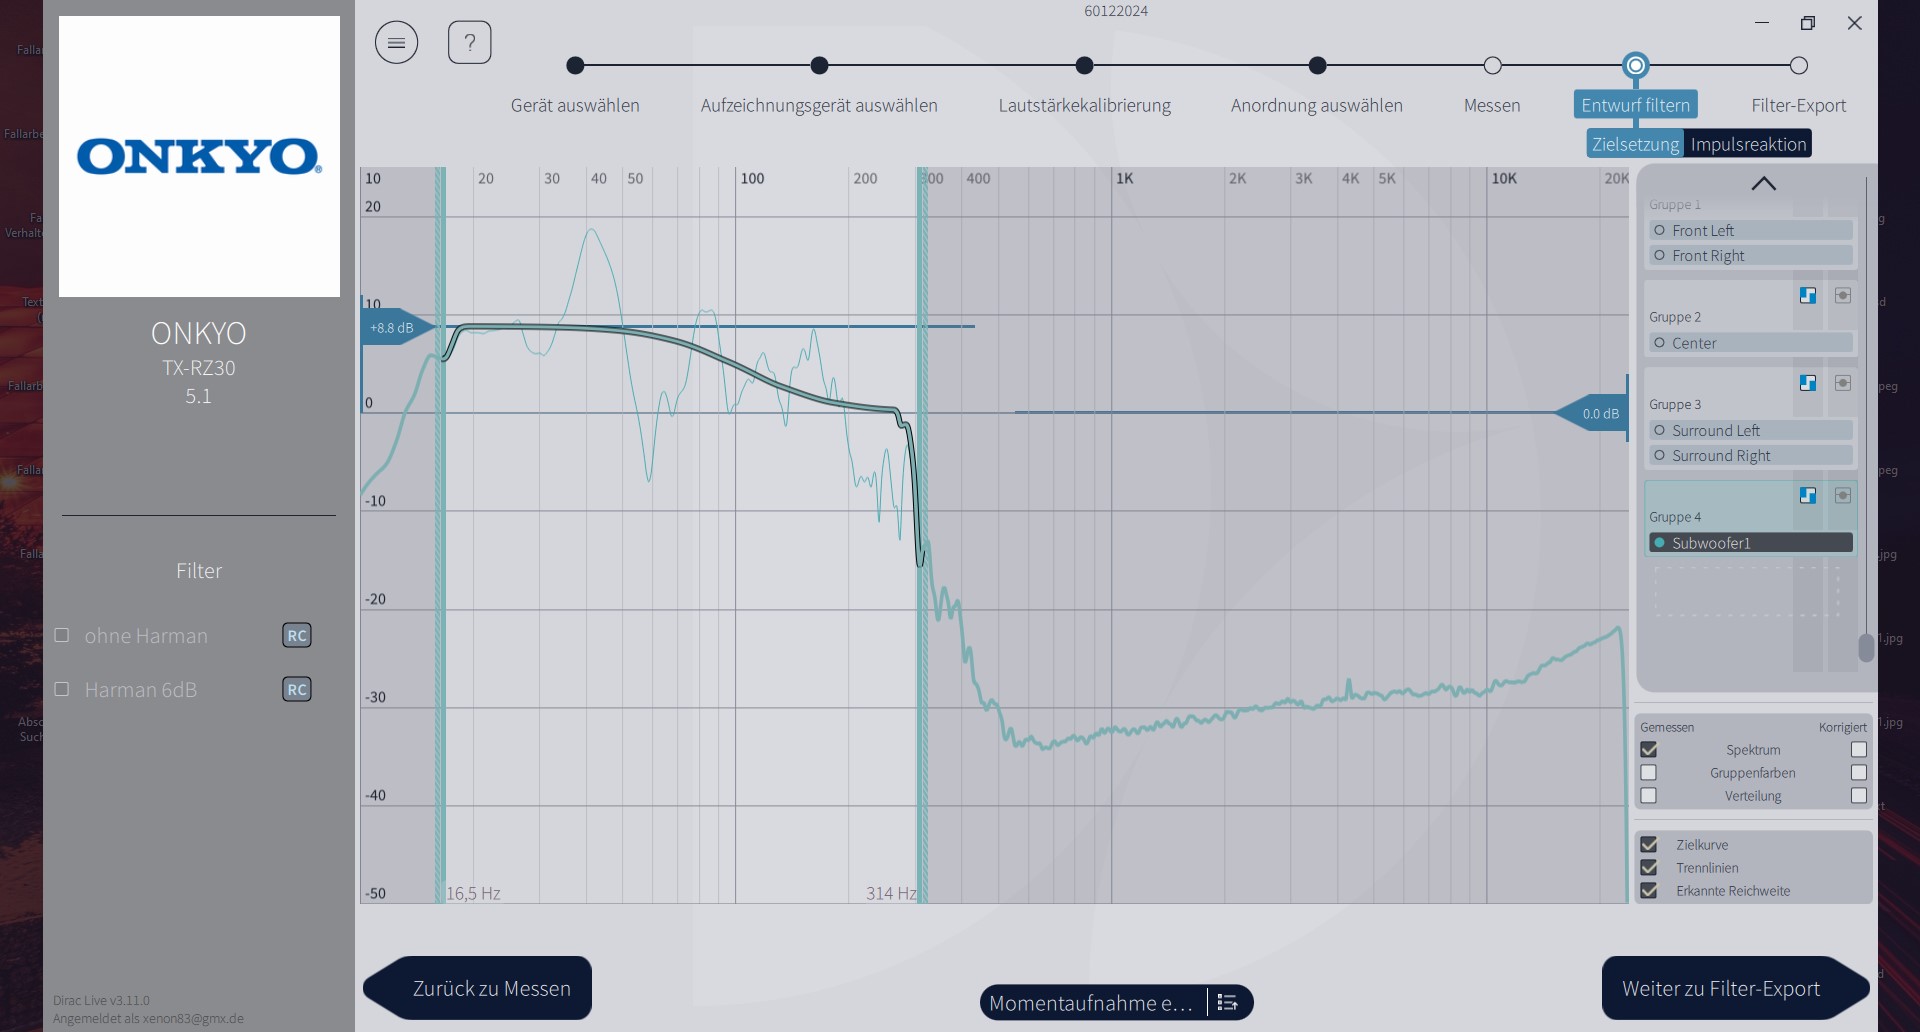Screen dimensions: 1920x1032
Task: Check Gemessen Verteilung checkbox
Action: tap(1649, 796)
